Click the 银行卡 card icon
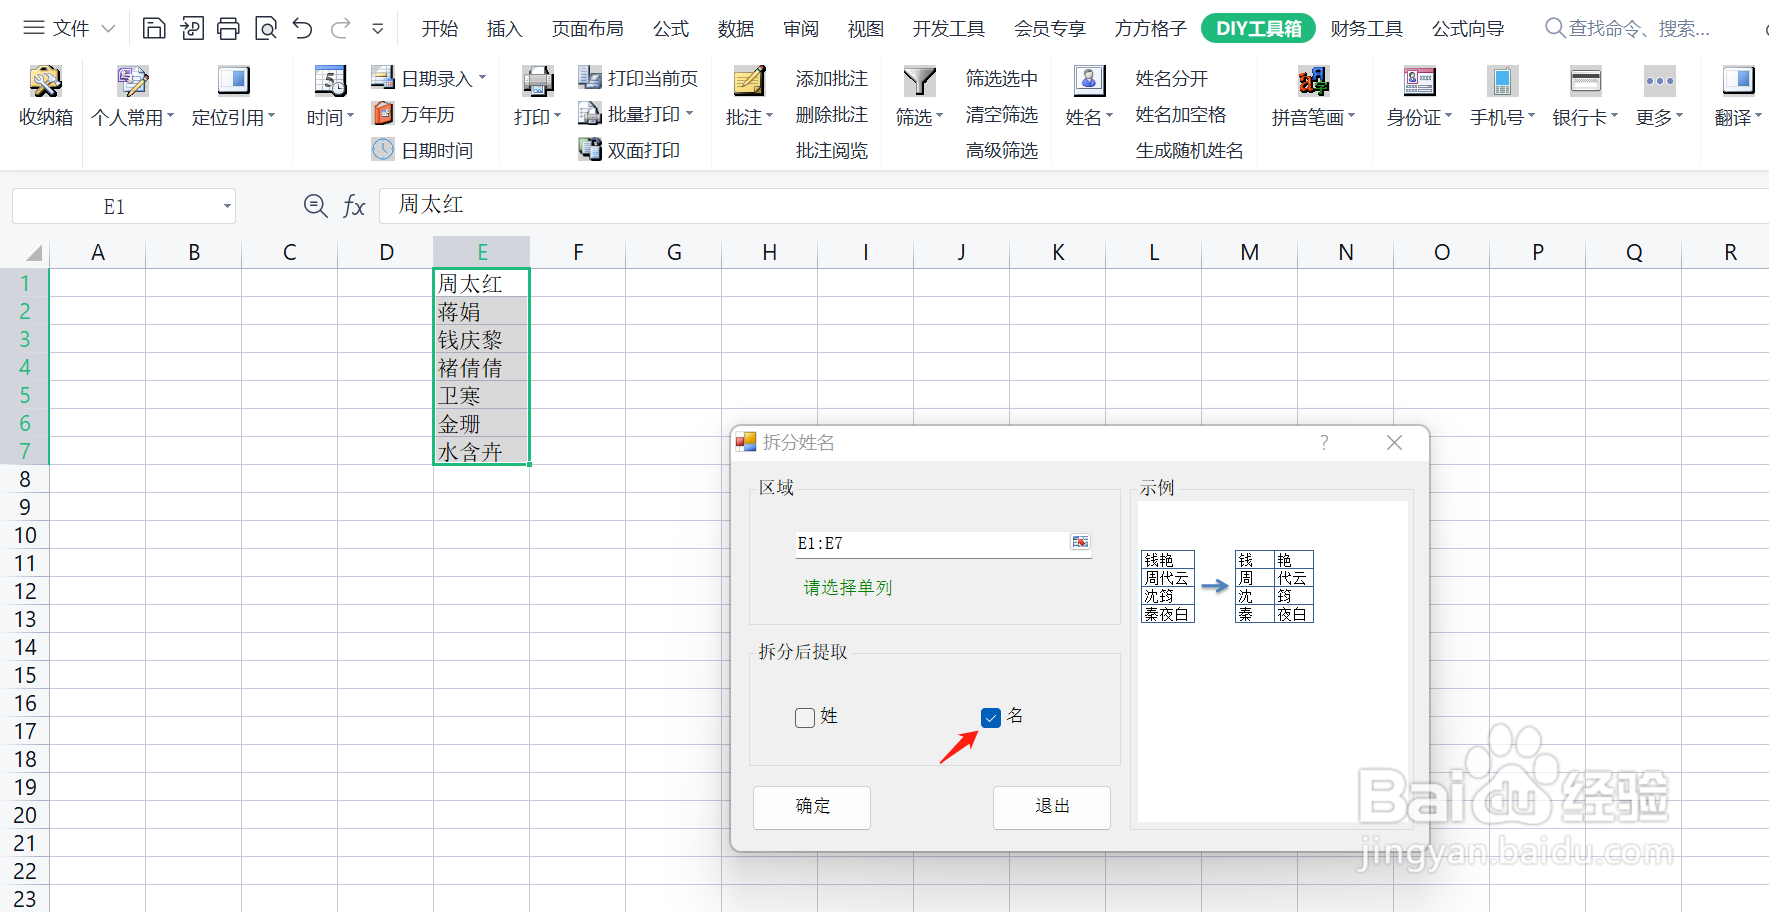The width and height of the screenshot is (1769, 912). [x=1585, y=81]
